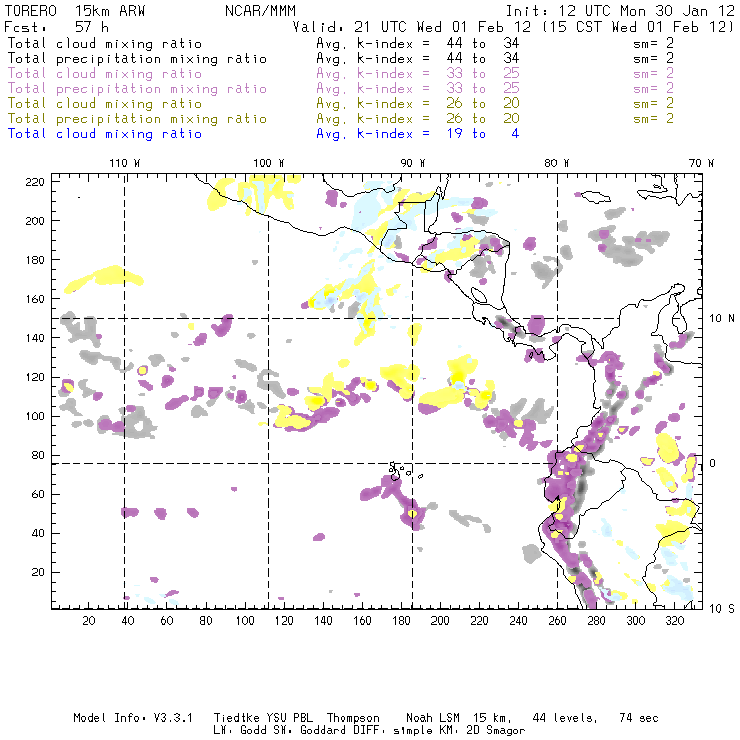
Task: Select 'Model Info: V3.3.1' footer text
Action: tap(133, 718)
